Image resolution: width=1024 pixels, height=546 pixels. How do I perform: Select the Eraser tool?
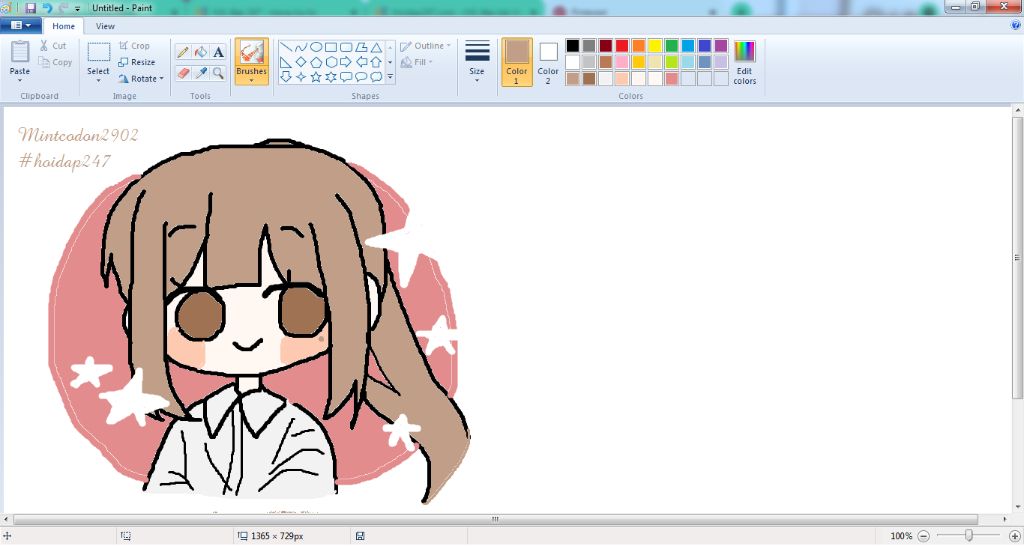click(x=183, y=73)
